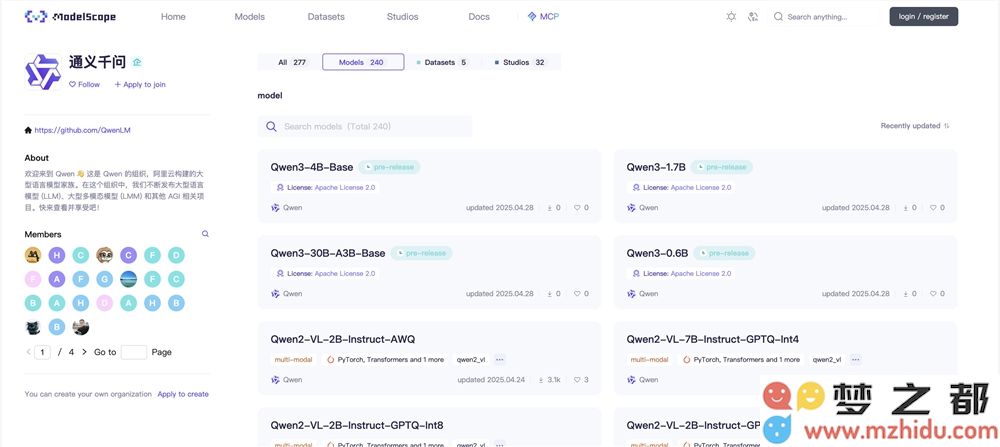Select the Studios 32 tab
Image resolution: width=1000 pixels, height=447 pixels.
click(520, 62)
